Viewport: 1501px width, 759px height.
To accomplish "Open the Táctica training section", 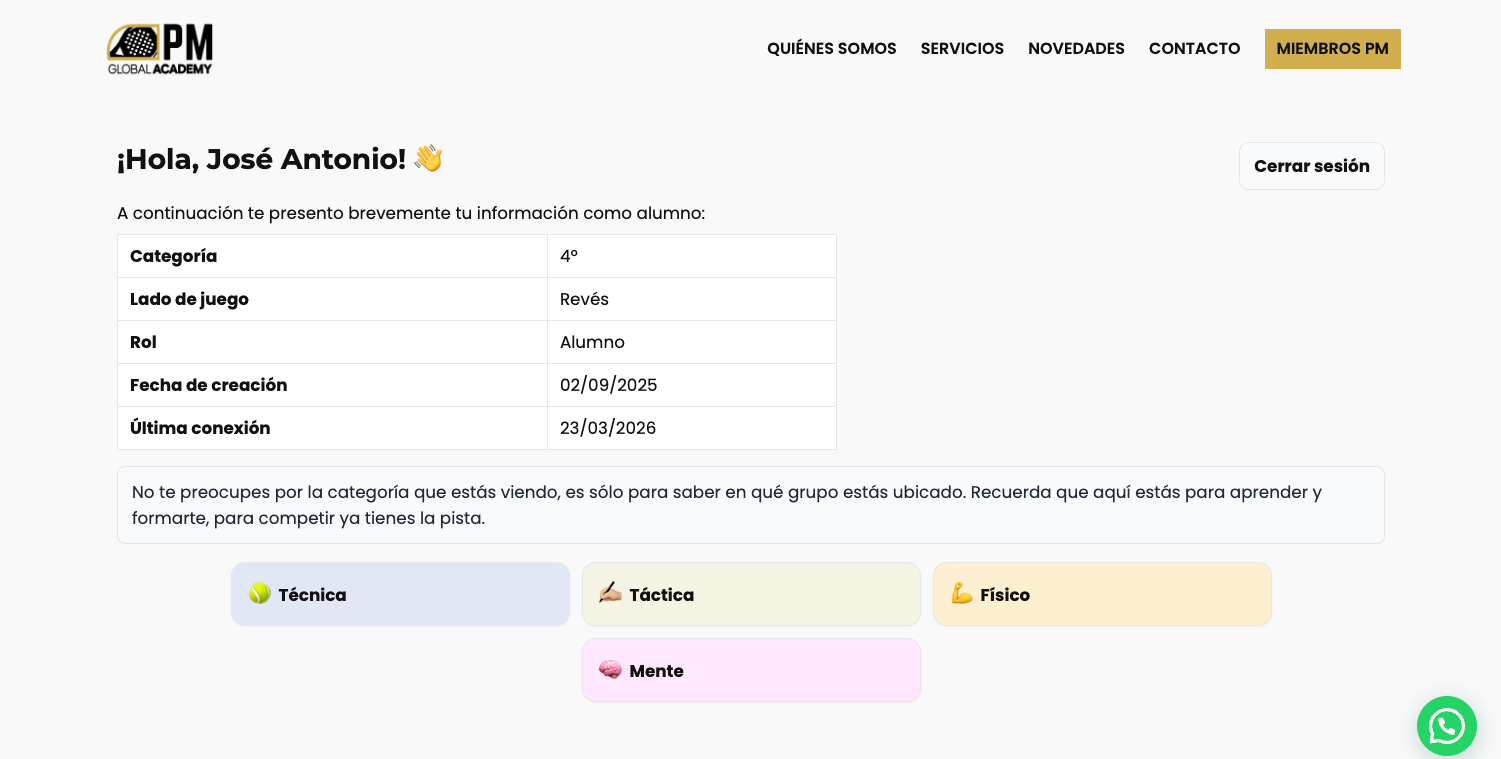I will coord(751,593).
